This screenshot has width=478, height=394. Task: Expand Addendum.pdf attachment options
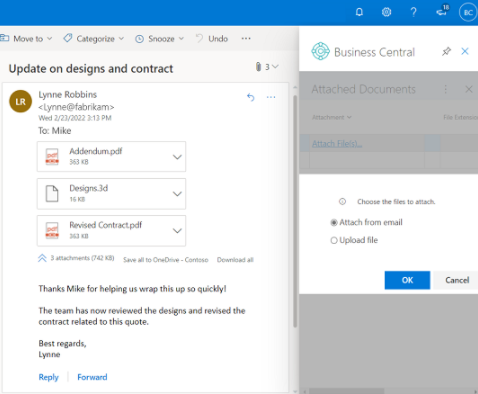tap(177, 157)
